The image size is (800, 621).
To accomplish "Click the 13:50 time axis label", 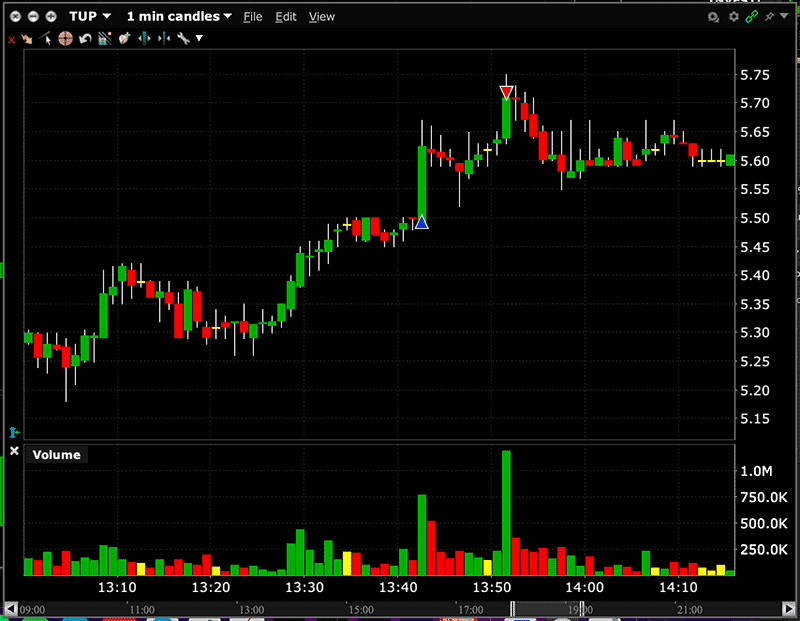I will pos(491,587).
